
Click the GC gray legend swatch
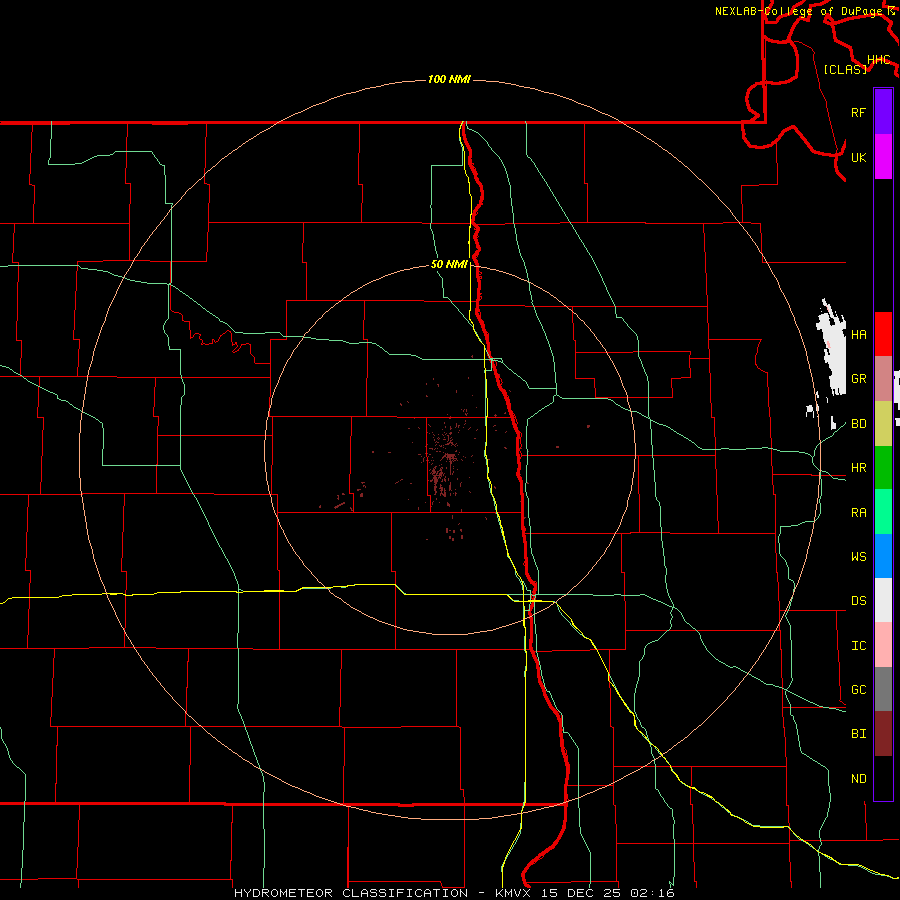pyautogui.click(x=883, y=689)
